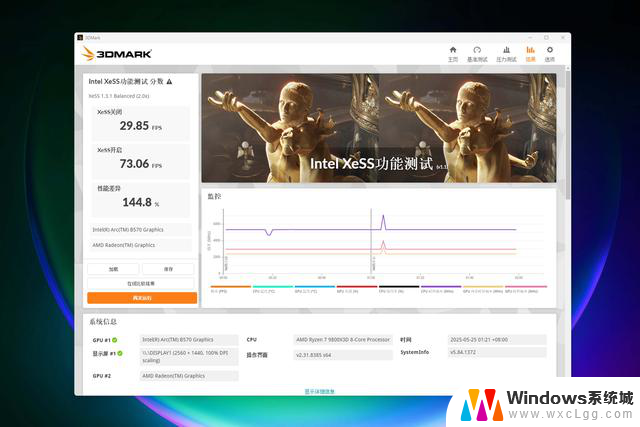
Task: Toggle the teal CPU temperature legend item
Action: [273, 289]
